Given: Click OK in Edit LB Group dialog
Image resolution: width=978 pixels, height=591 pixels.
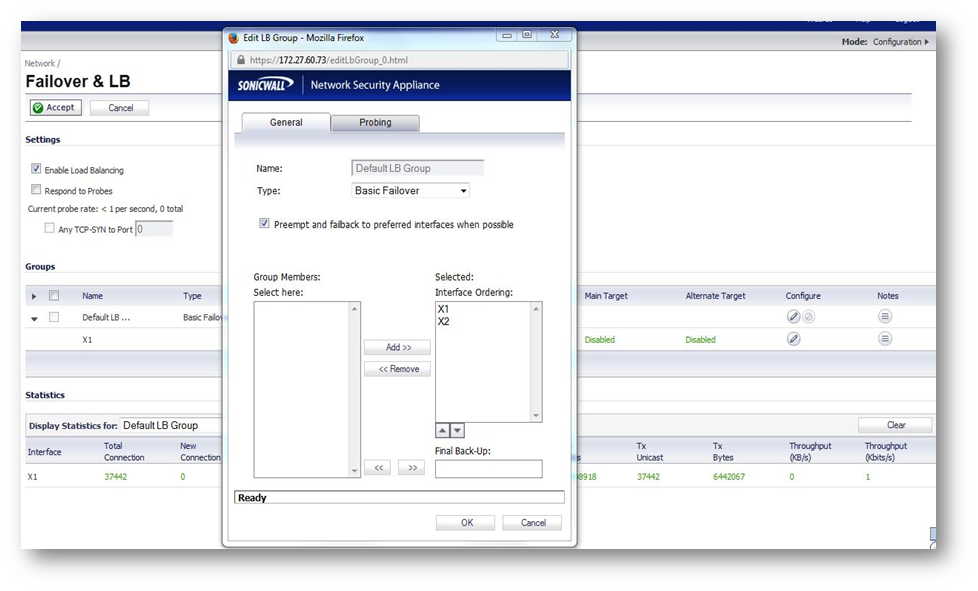Looking at the screenshot, I should (465, 523).
